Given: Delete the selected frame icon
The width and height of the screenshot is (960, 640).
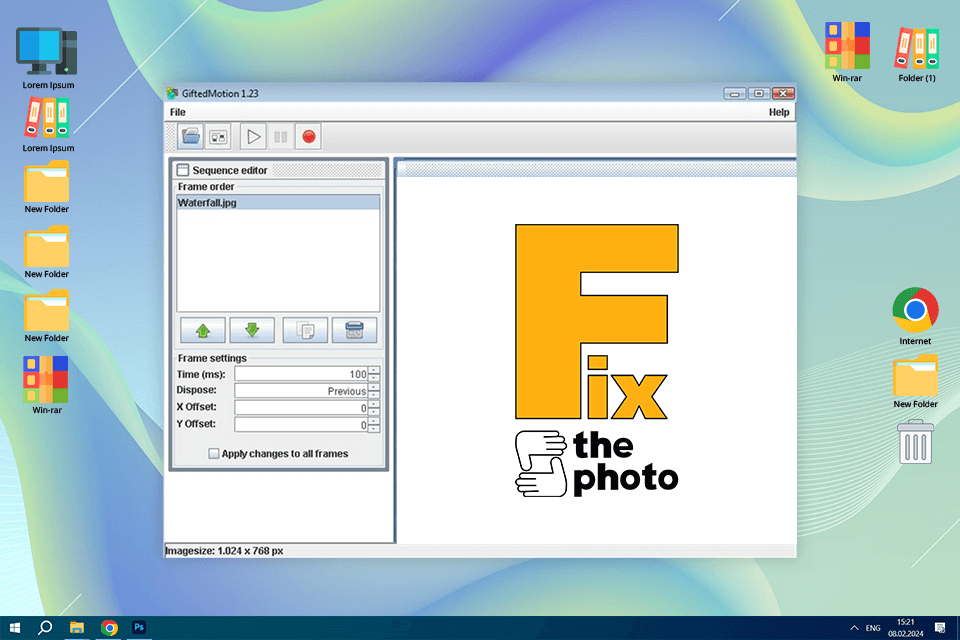Looking at the screenshot, I should (354, 330).
